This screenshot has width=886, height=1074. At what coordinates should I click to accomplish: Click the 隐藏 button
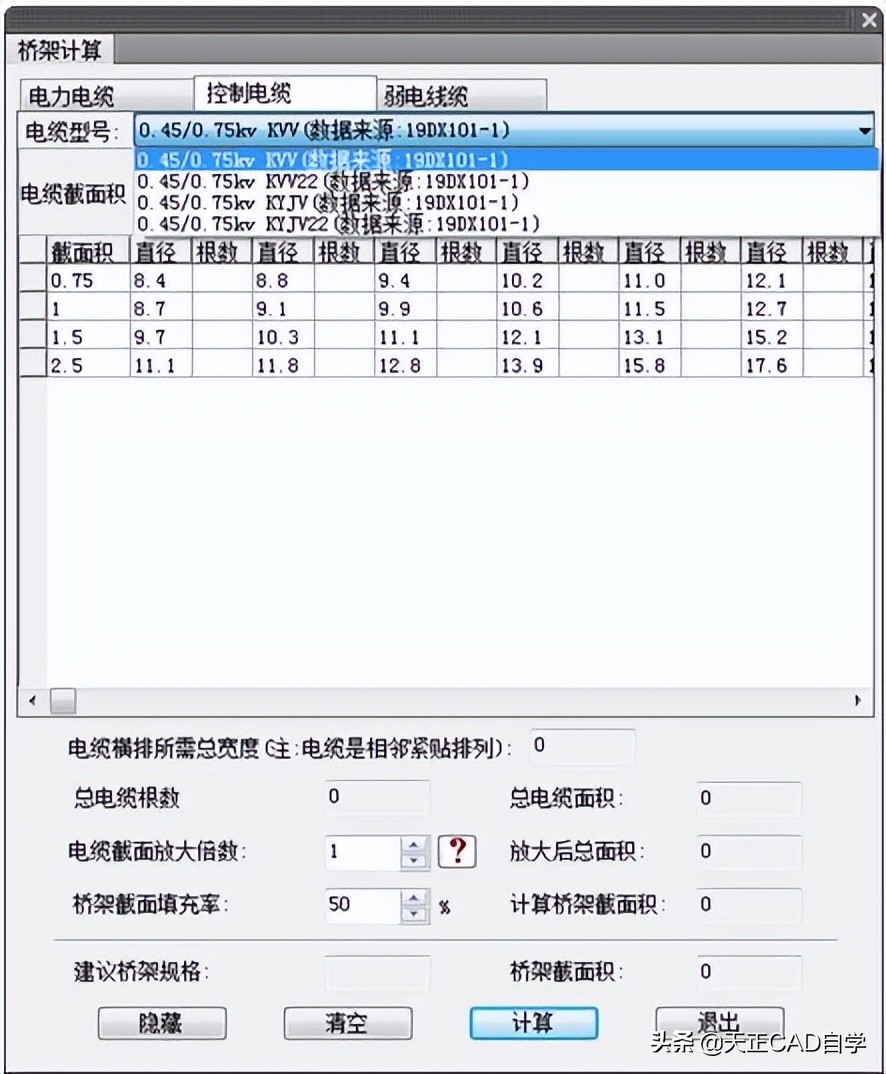point(162,1023)
